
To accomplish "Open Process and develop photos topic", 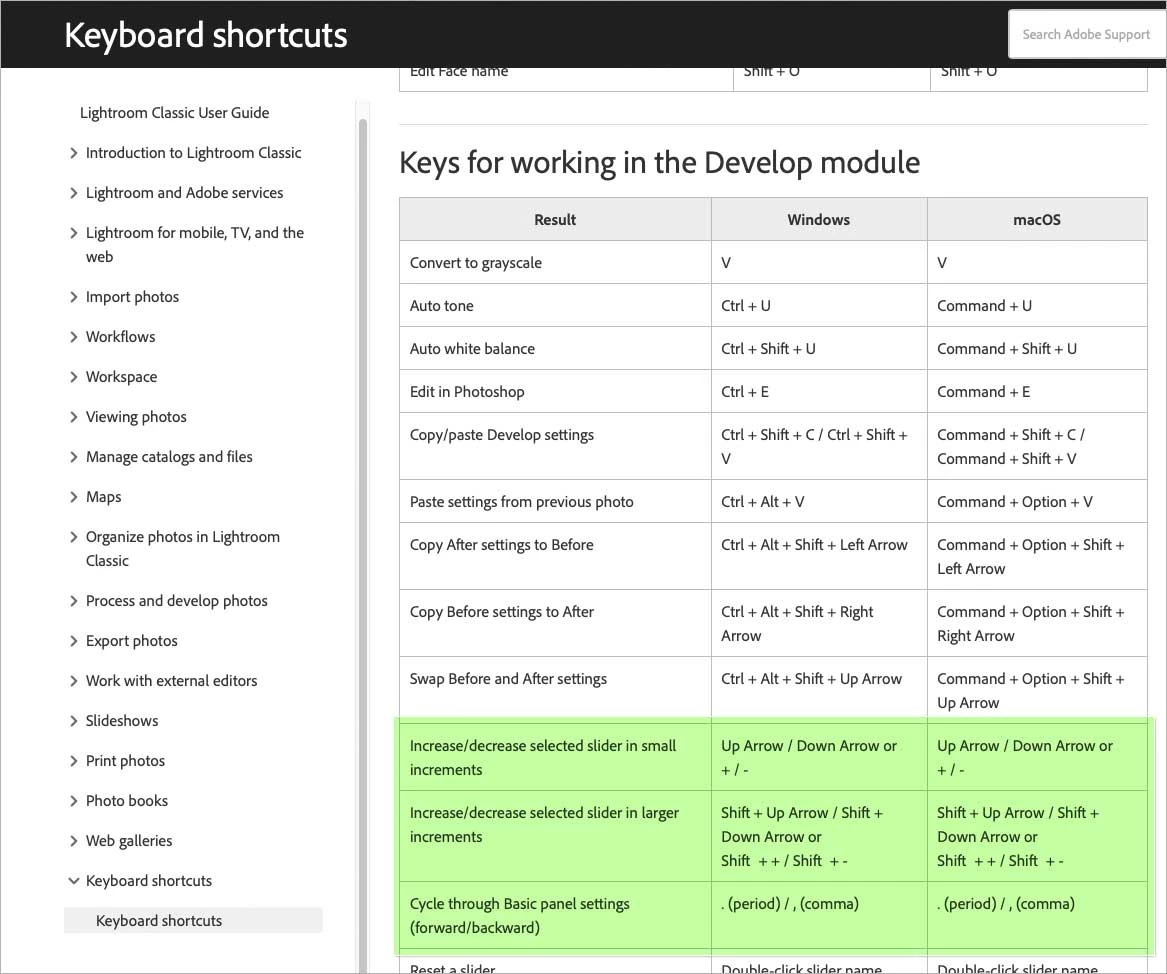I will (176, 601).
